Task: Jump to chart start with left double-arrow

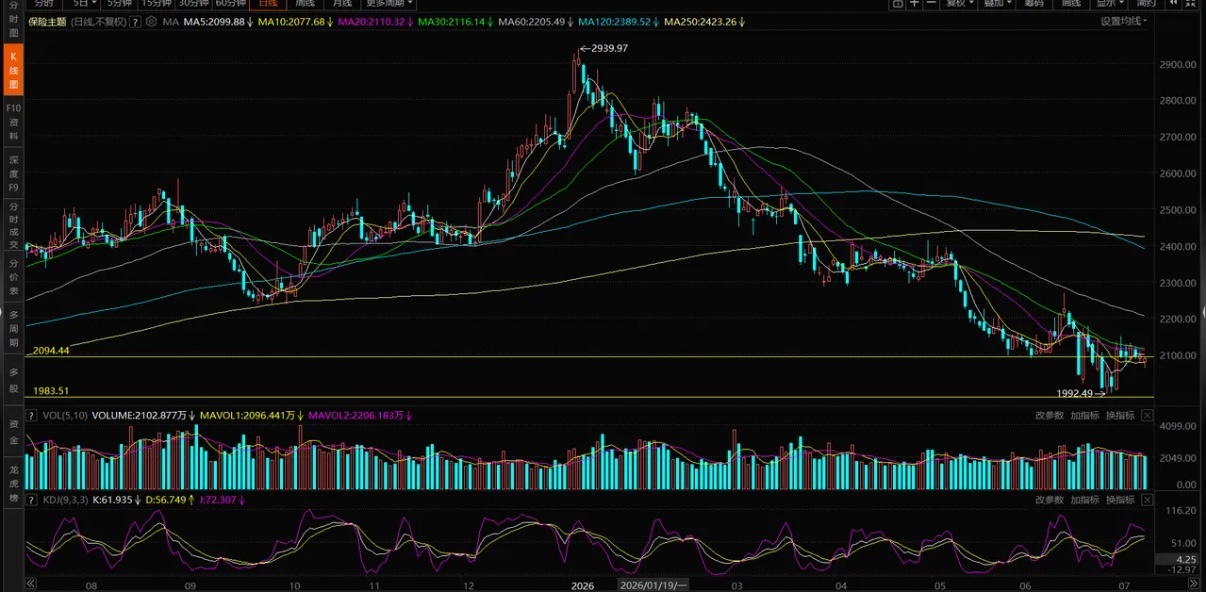Action: point(30,583)
